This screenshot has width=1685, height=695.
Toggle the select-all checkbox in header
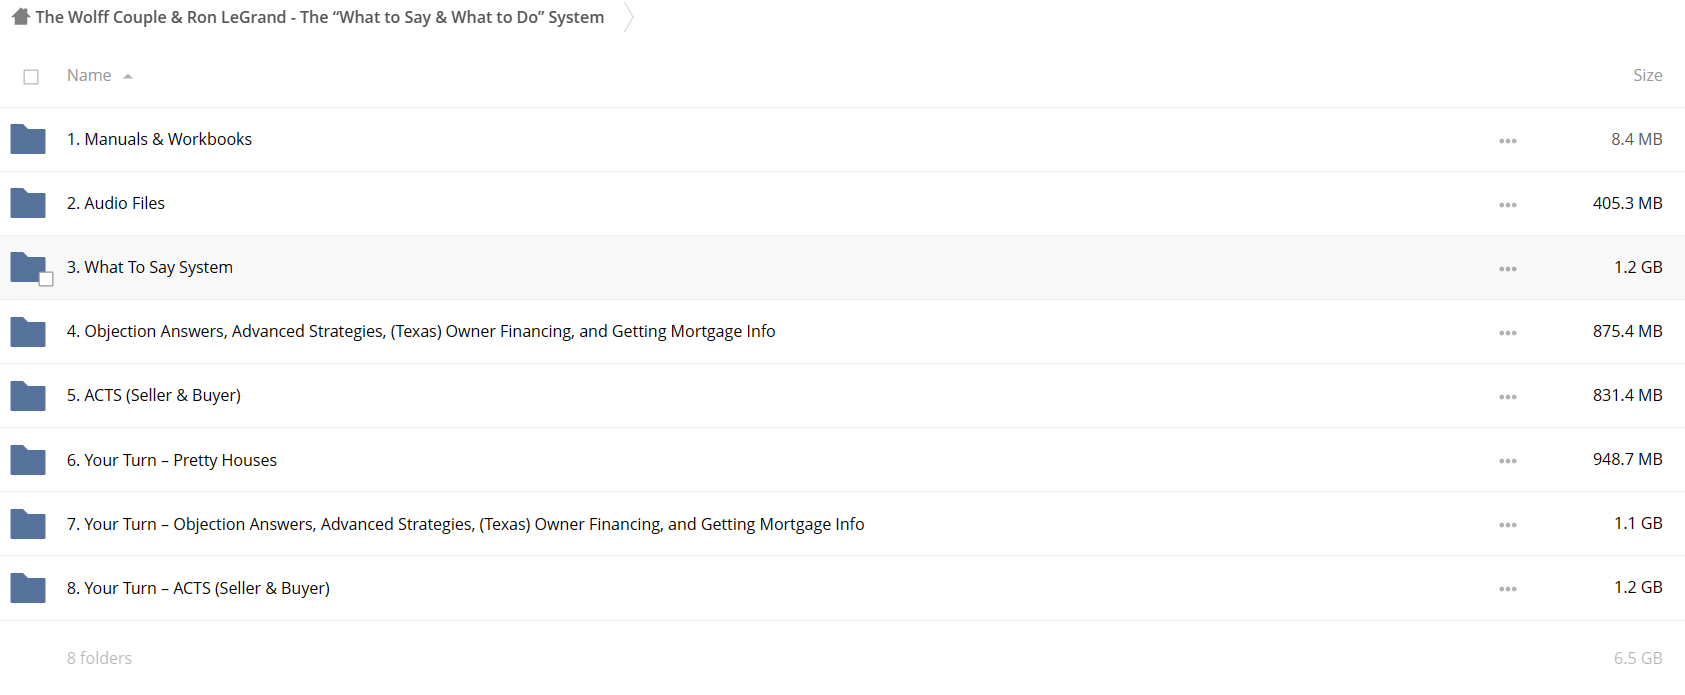point(31,77)
